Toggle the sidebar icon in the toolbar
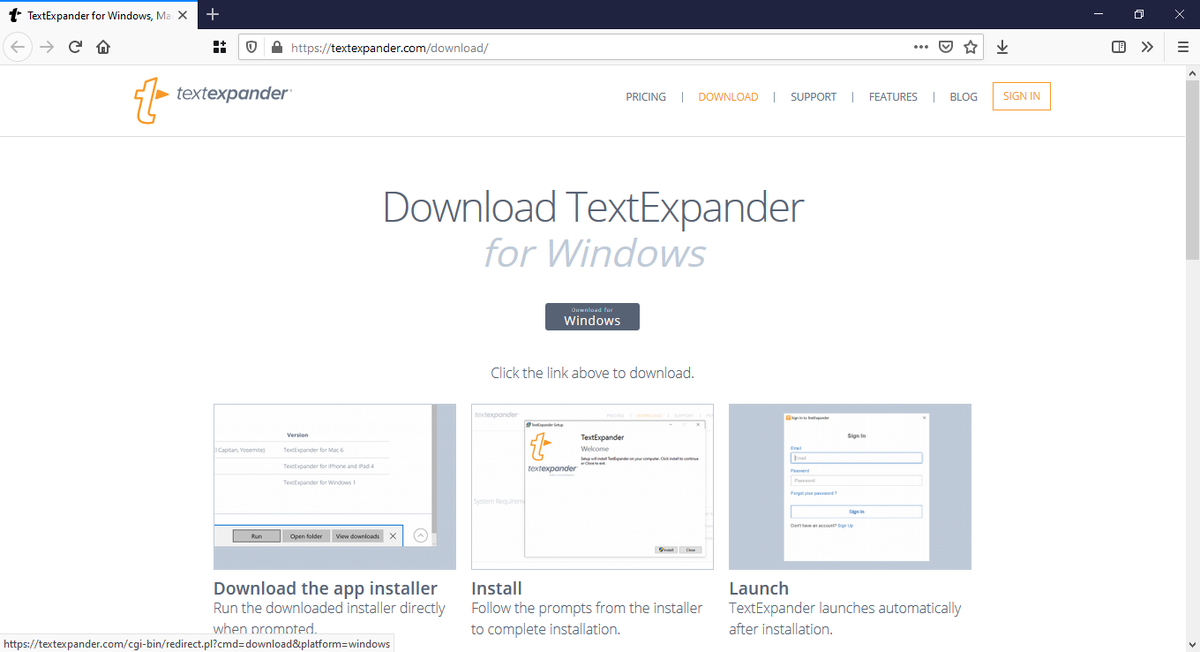Image resolution: width=1200 pixels, height=652 pixels. [1119, 47]
